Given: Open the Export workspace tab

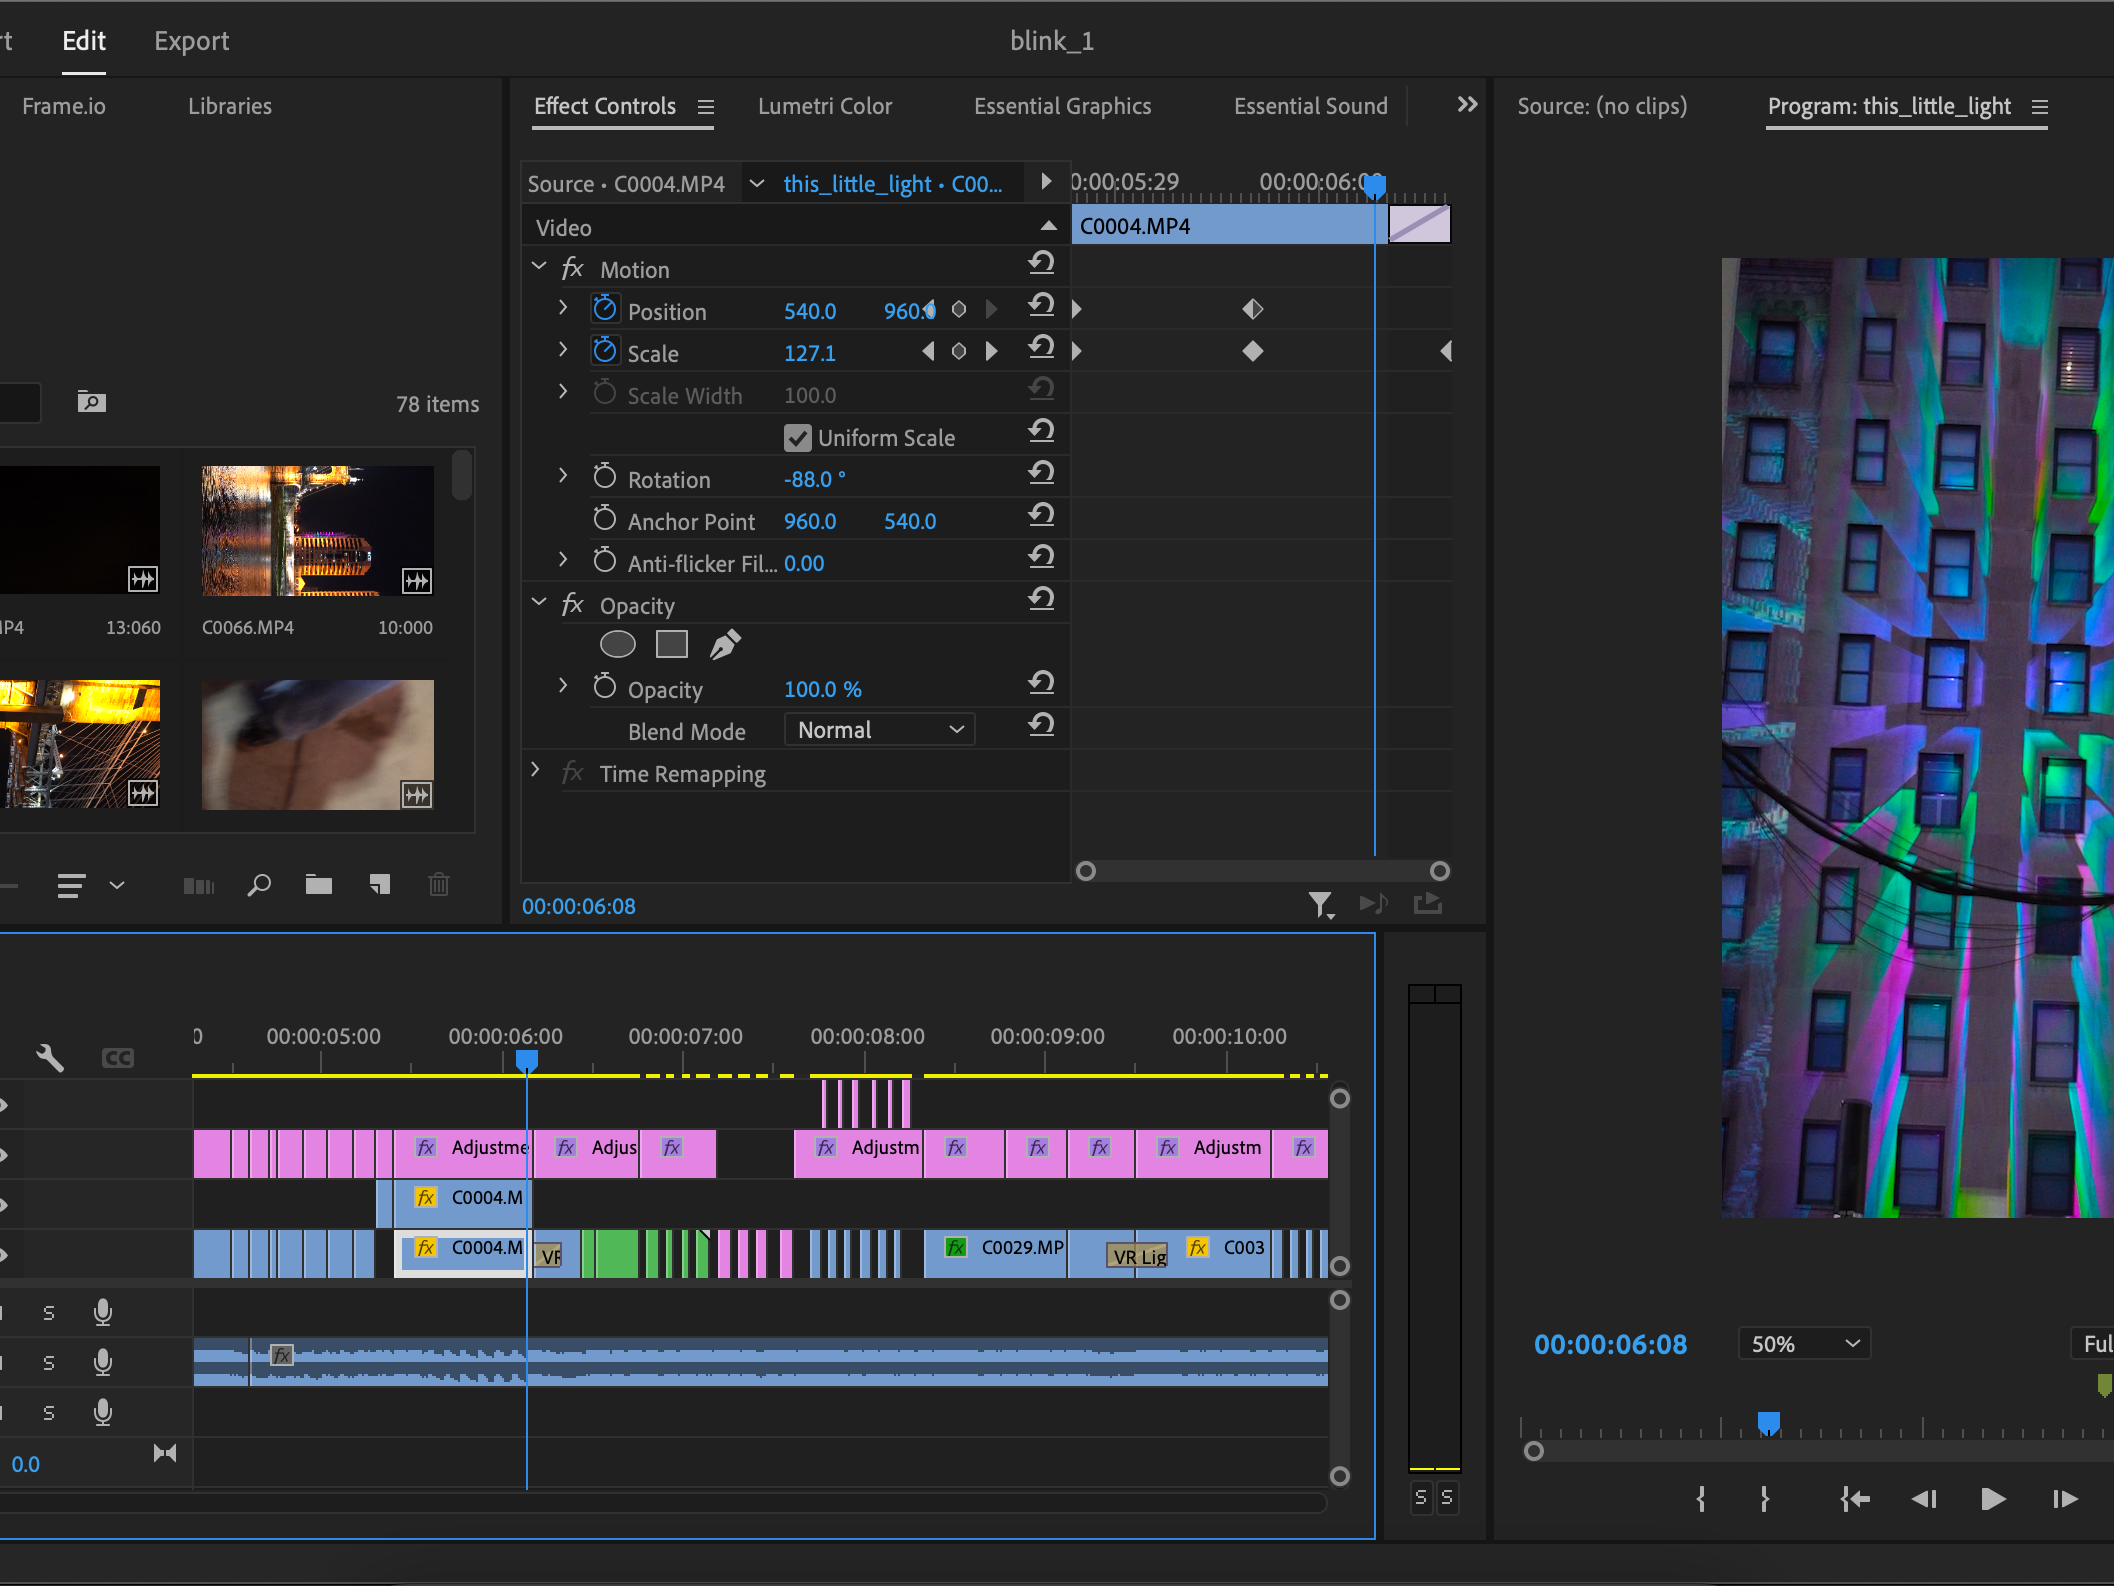Looking at the screenshot, I should point(191,41).
